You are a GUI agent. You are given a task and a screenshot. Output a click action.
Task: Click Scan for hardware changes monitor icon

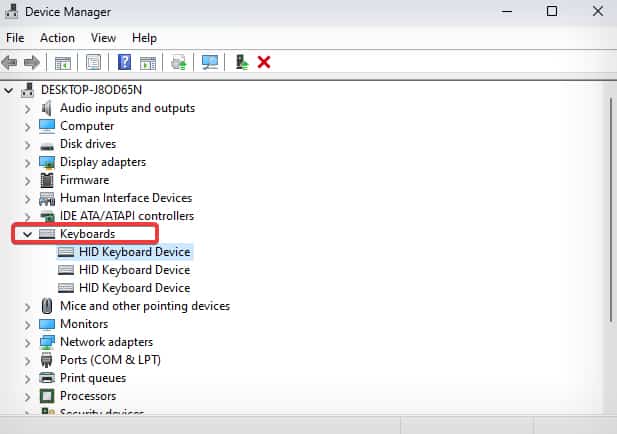(210, 62)
